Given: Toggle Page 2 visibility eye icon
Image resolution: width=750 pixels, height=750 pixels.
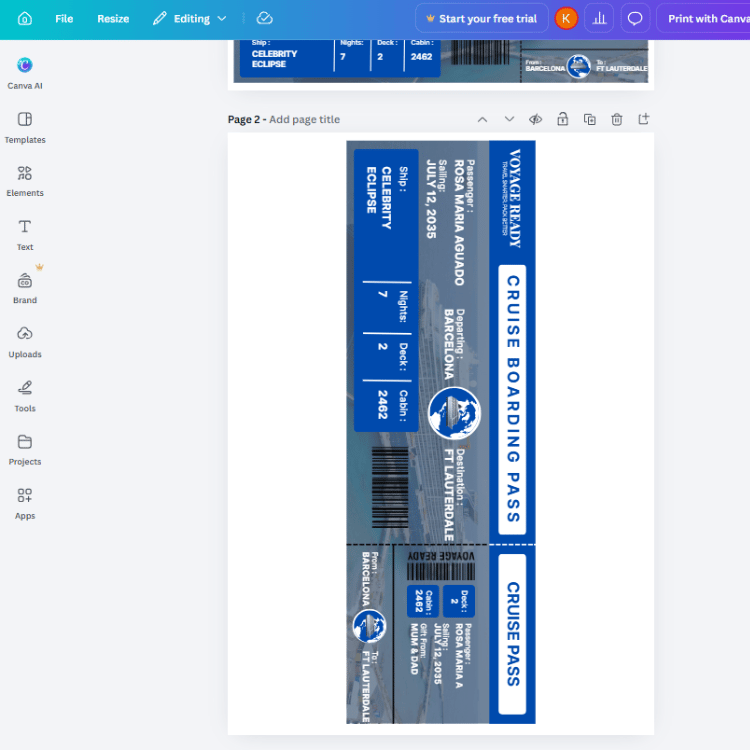Looking at the screenshot, I should tap(536, 119).
